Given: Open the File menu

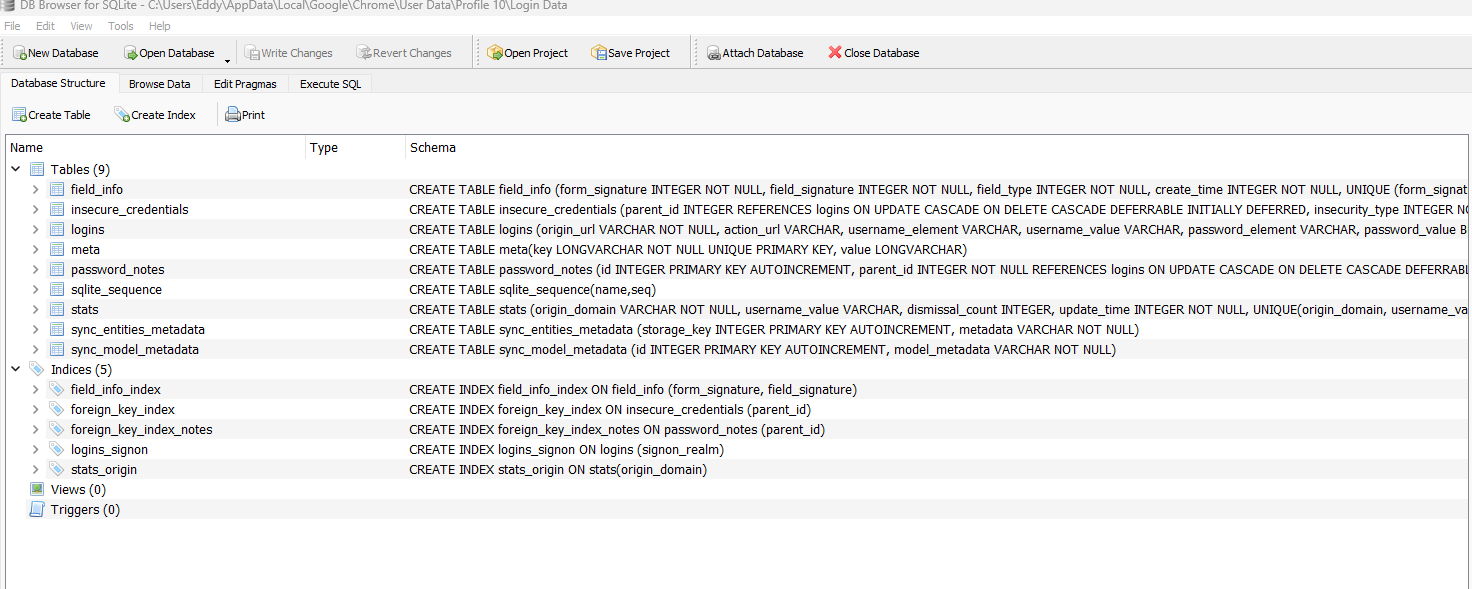Looking at the screenshot, I should coord(12,26).
